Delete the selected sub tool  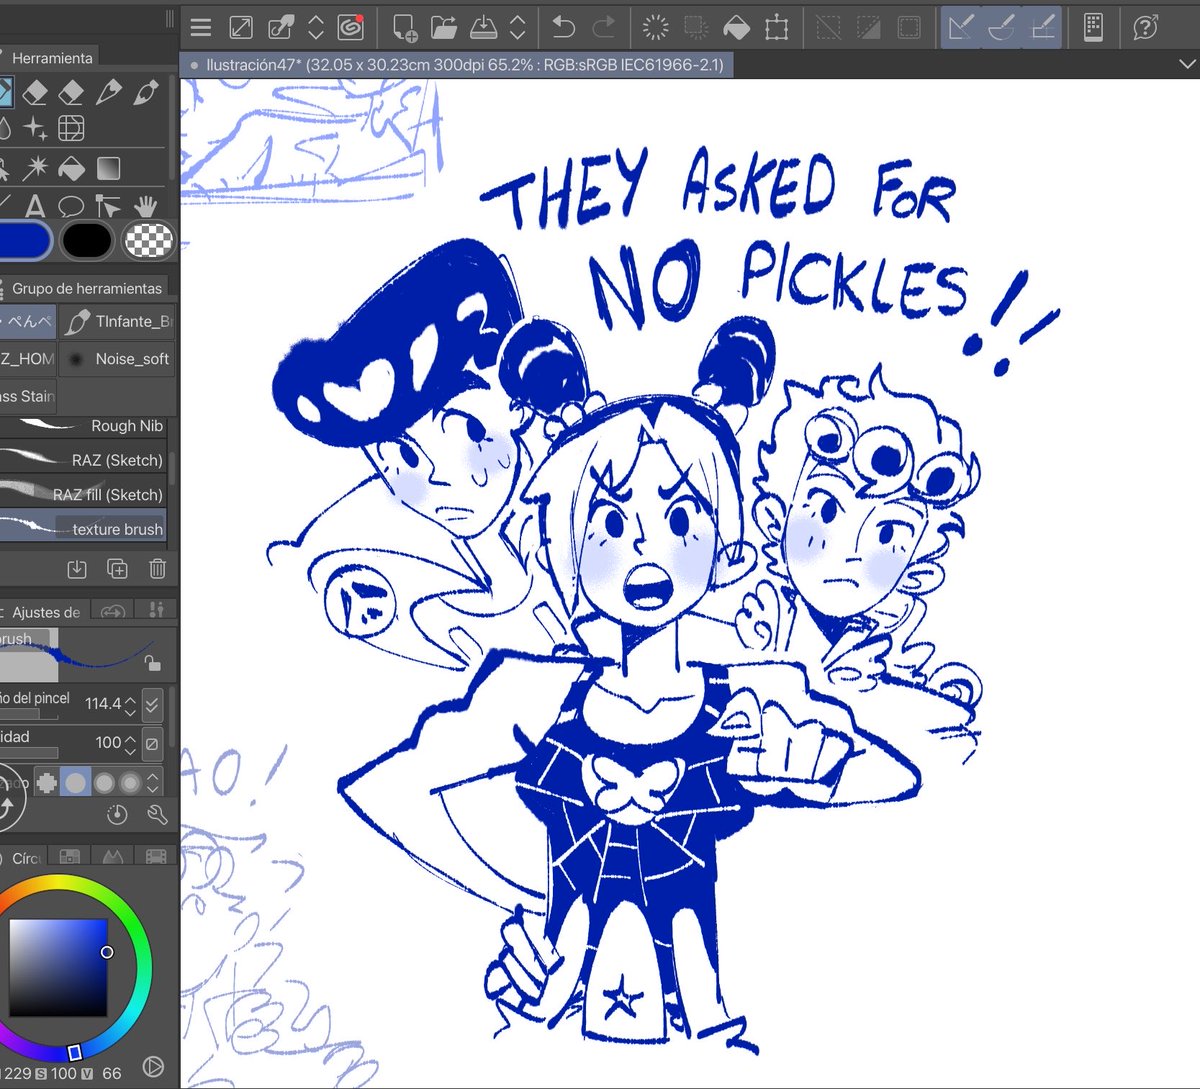157,569
